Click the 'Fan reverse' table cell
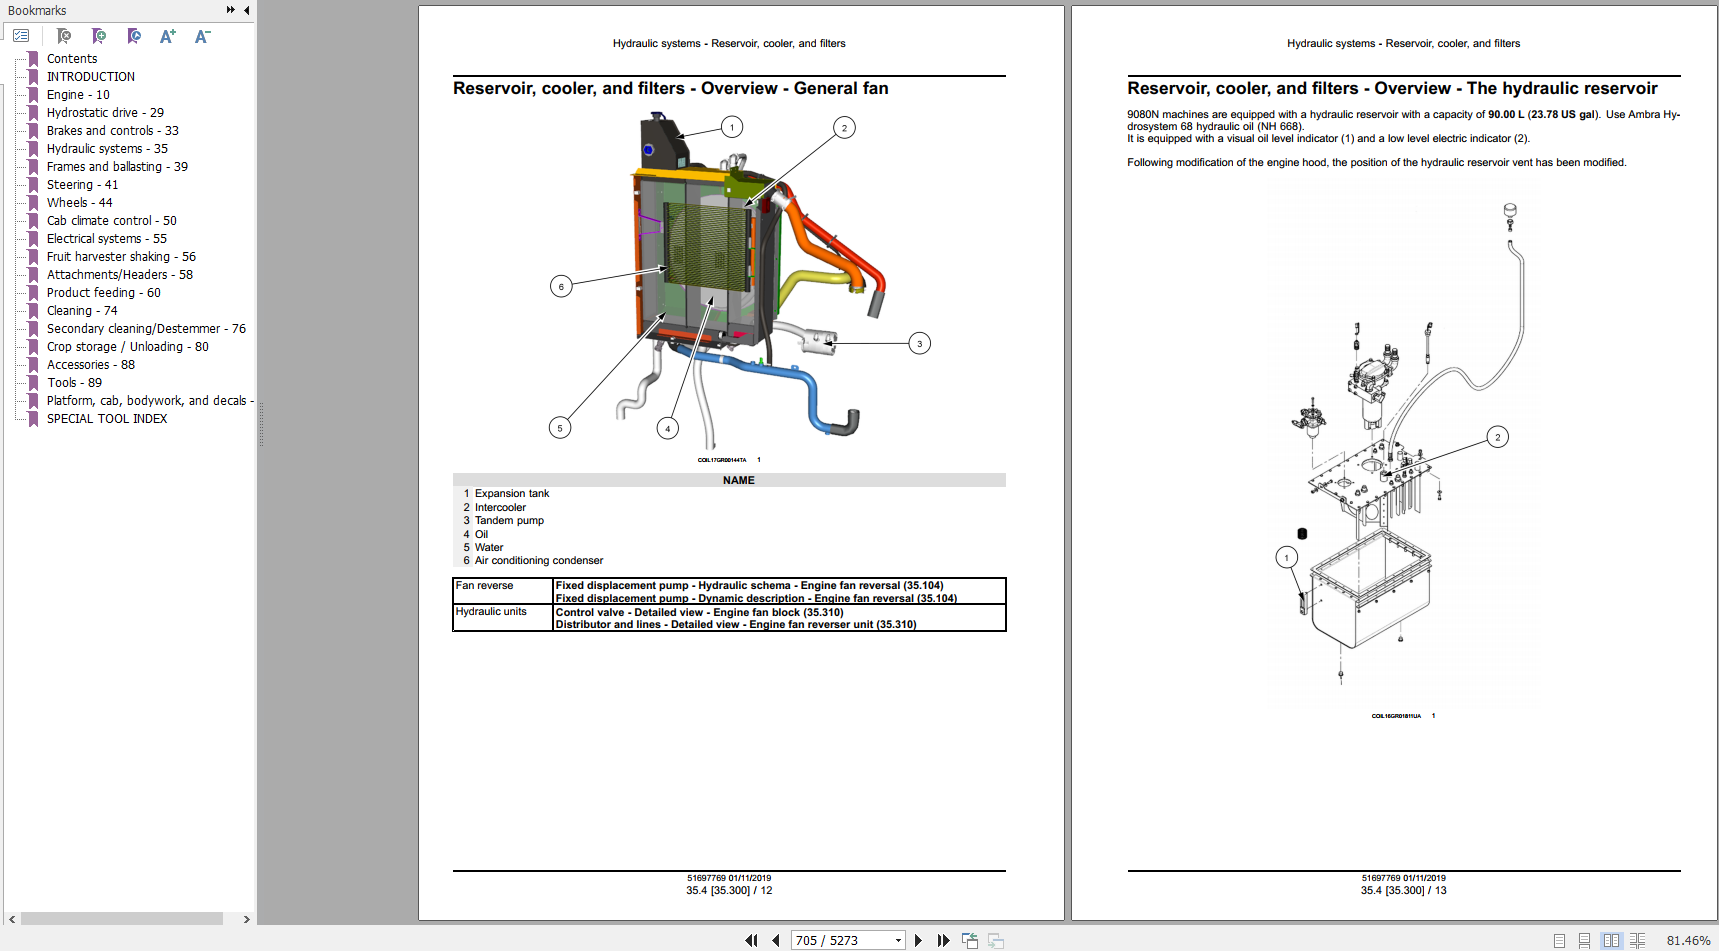This screenshot has height=951, width=1719. (x=503, y=592)
